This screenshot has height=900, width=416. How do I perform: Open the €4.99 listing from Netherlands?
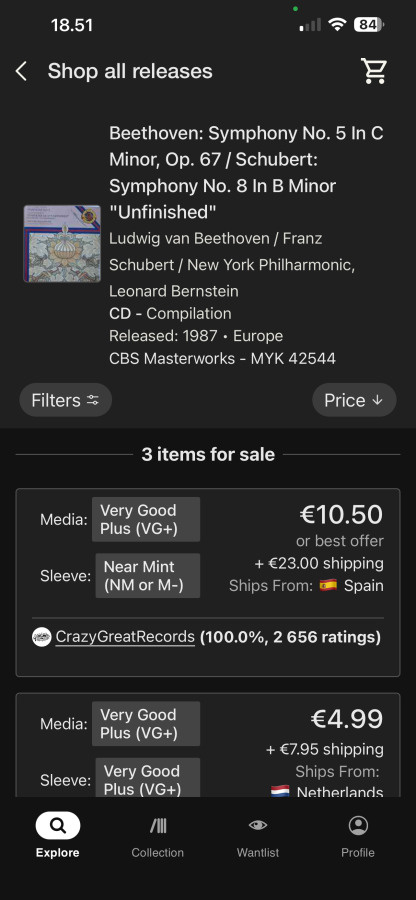tap(208, 745)
